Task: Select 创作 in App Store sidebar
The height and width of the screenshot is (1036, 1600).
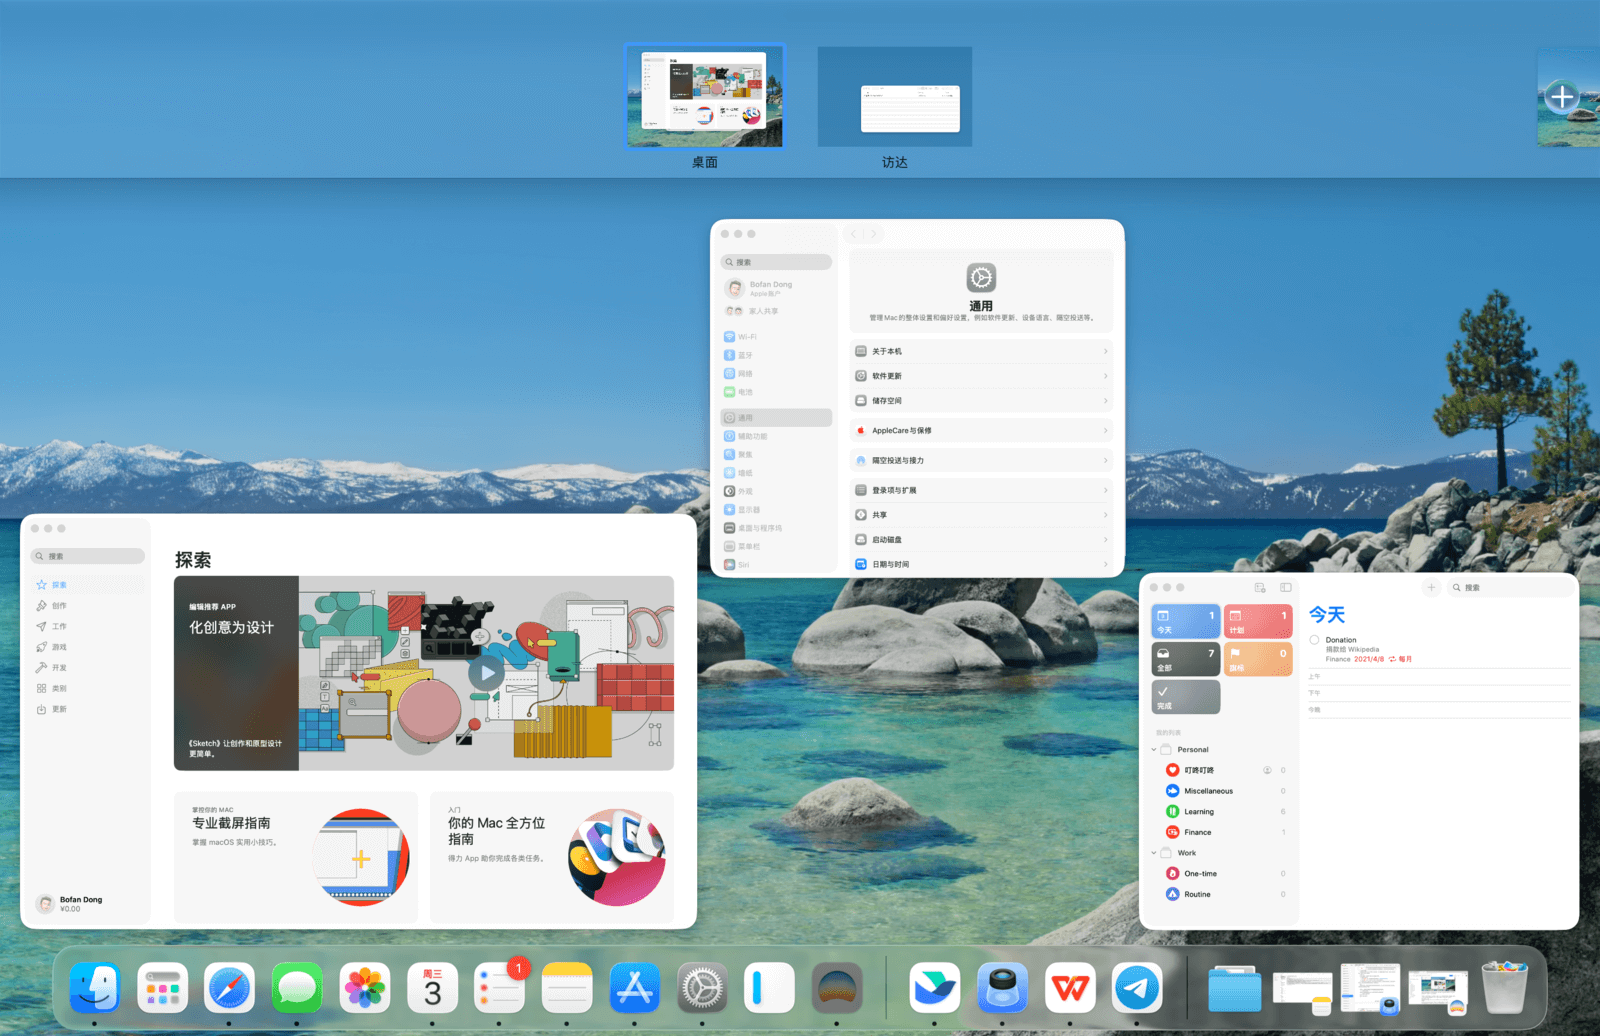Action: coord(59,606)
